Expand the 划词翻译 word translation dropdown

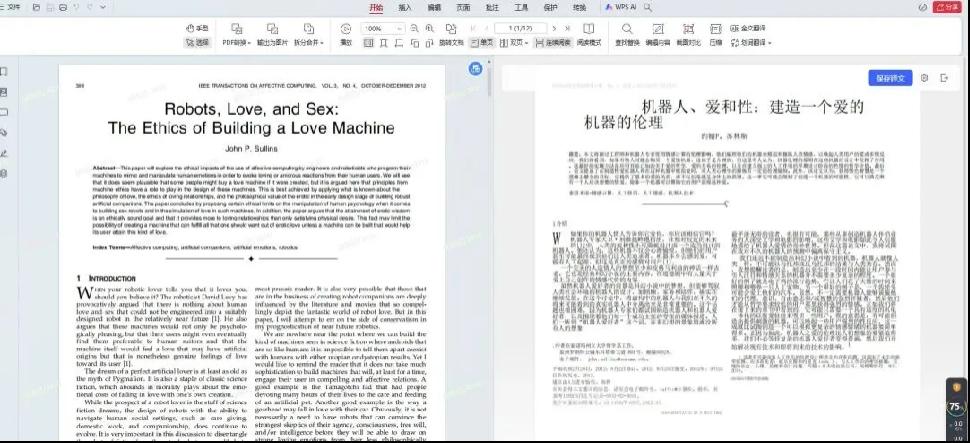750,43
